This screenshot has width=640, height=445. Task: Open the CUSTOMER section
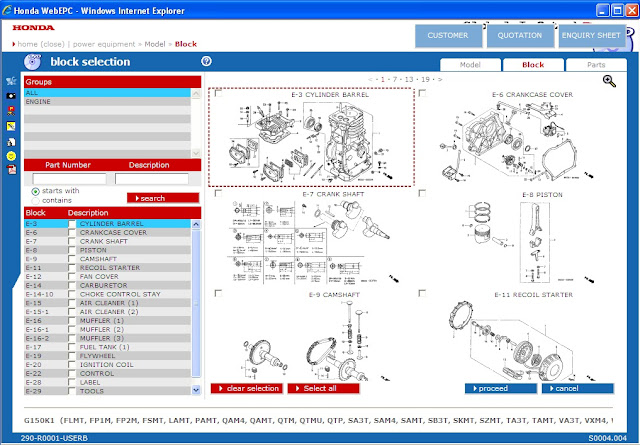pos(448,36)
